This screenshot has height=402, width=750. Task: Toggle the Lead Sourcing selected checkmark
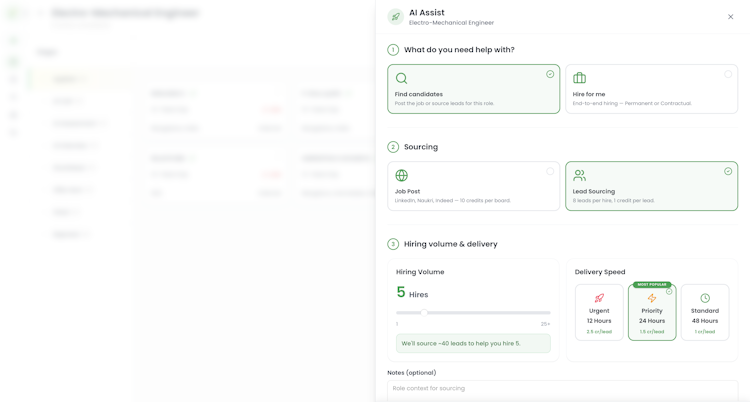[x=728, y=171]
